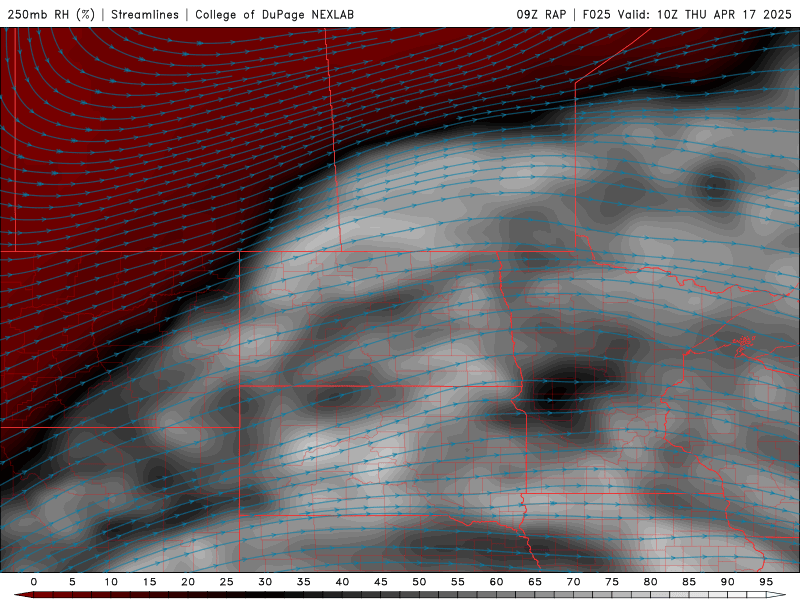This screenshot has width=800, height=600.
Task: Click the '20' color scale label
Action: [188, 582]
